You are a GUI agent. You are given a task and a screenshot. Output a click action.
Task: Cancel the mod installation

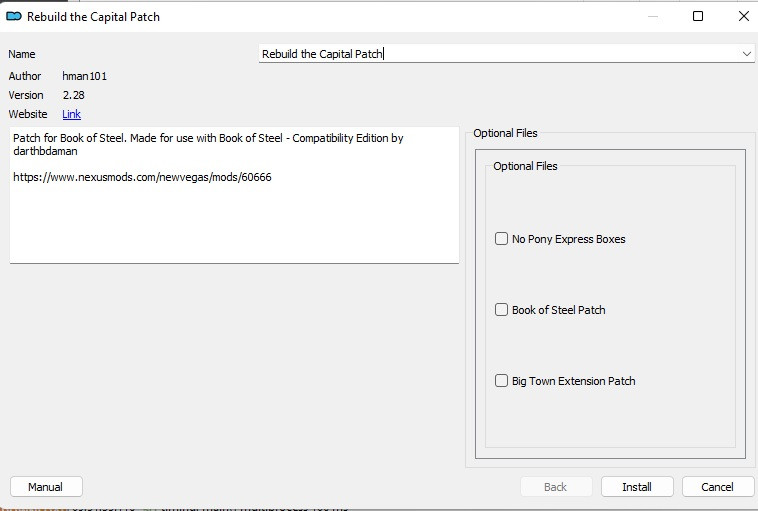(x=717, y=487)
